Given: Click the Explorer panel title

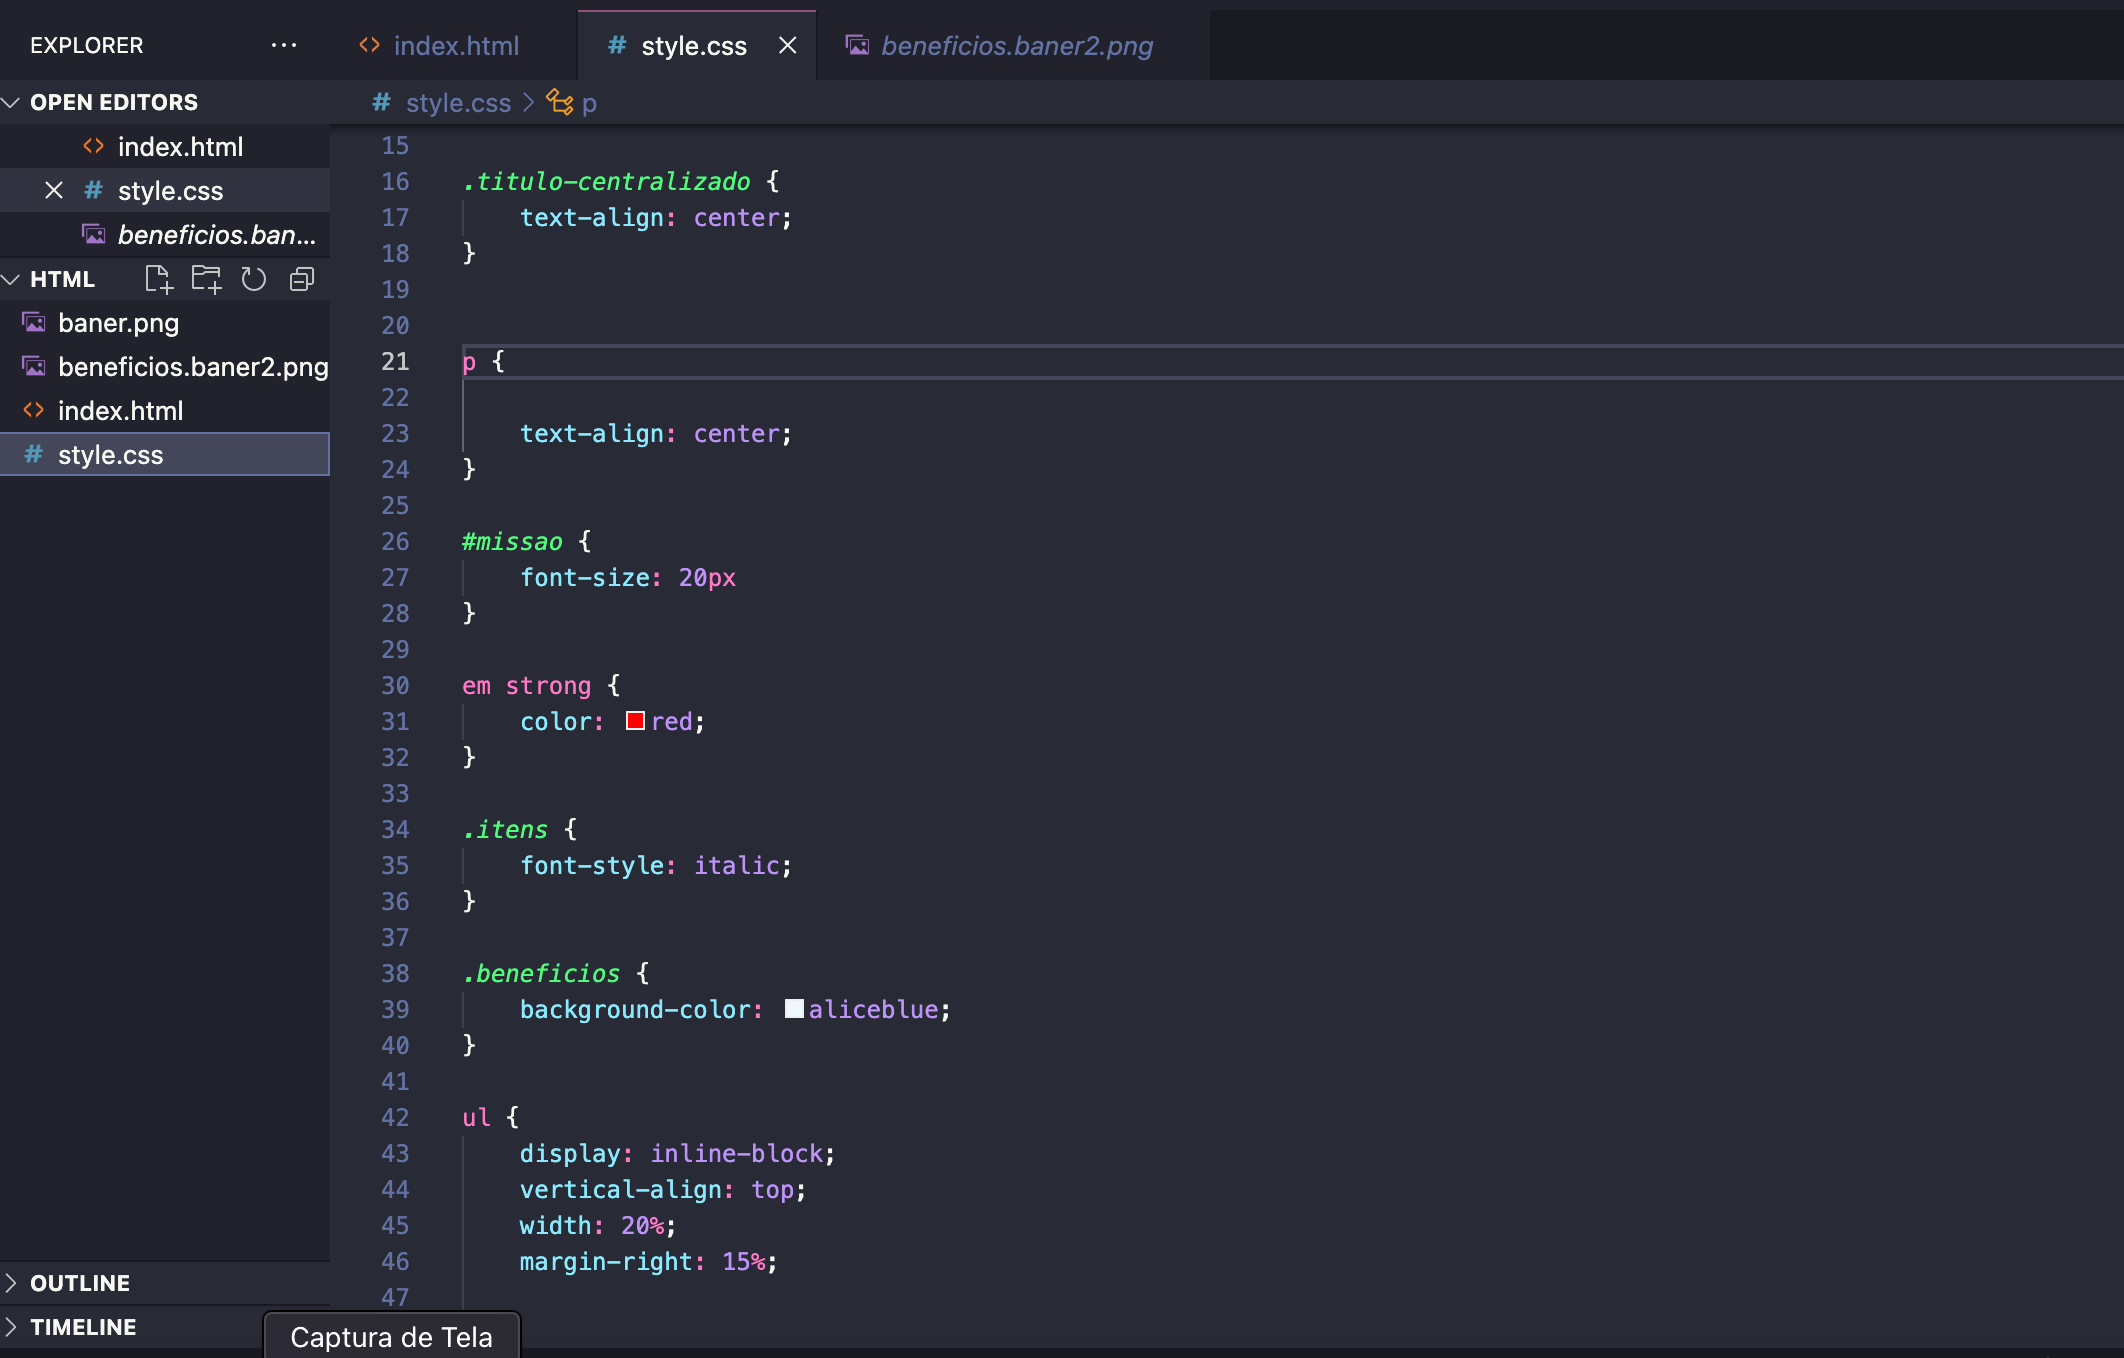Looking at the screenshot, I should pos(87,45).
